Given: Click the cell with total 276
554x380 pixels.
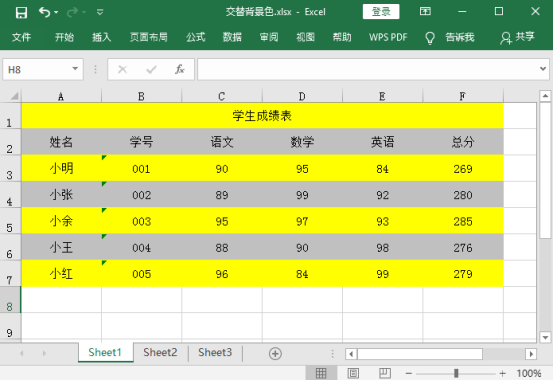Looking at the screenshot, I should tap(463, 248).
